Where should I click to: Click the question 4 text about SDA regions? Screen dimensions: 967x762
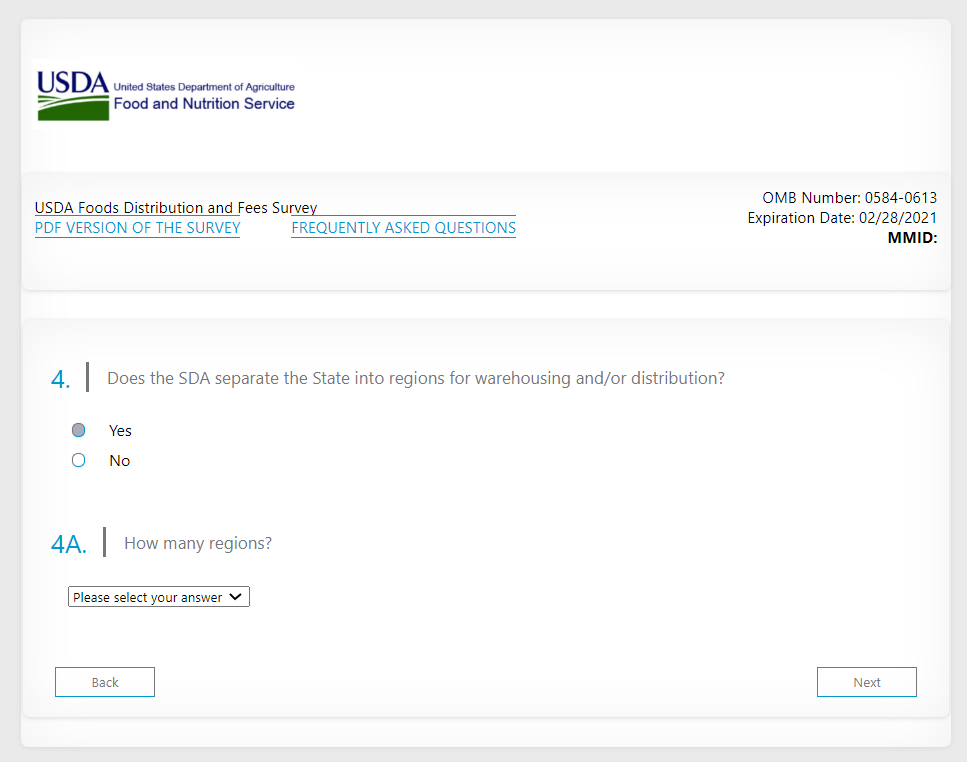tap(416, 378)
